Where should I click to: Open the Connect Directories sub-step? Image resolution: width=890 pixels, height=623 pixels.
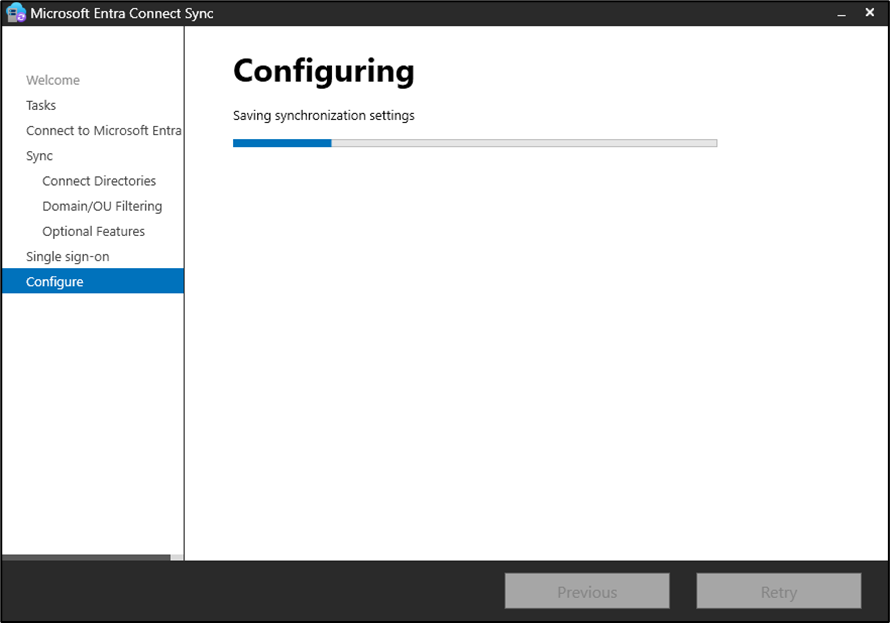coord(99,181)
